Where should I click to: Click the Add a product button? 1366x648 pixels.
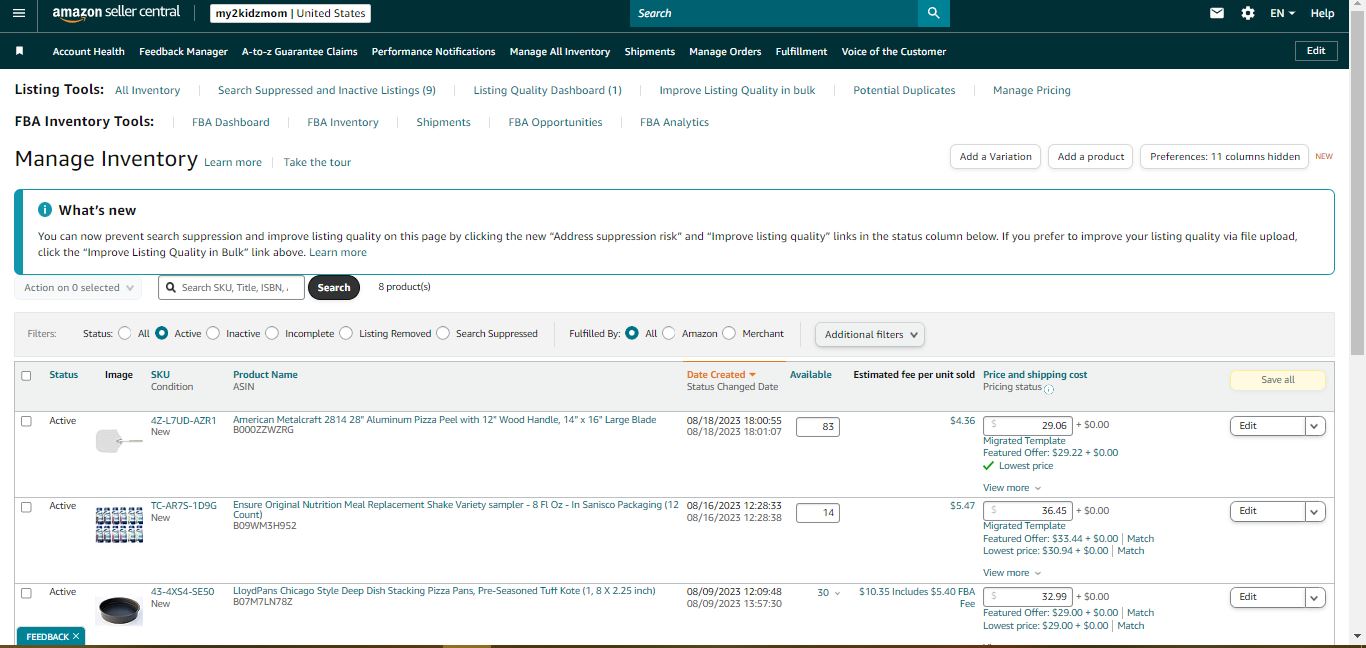pos(1091,157)
